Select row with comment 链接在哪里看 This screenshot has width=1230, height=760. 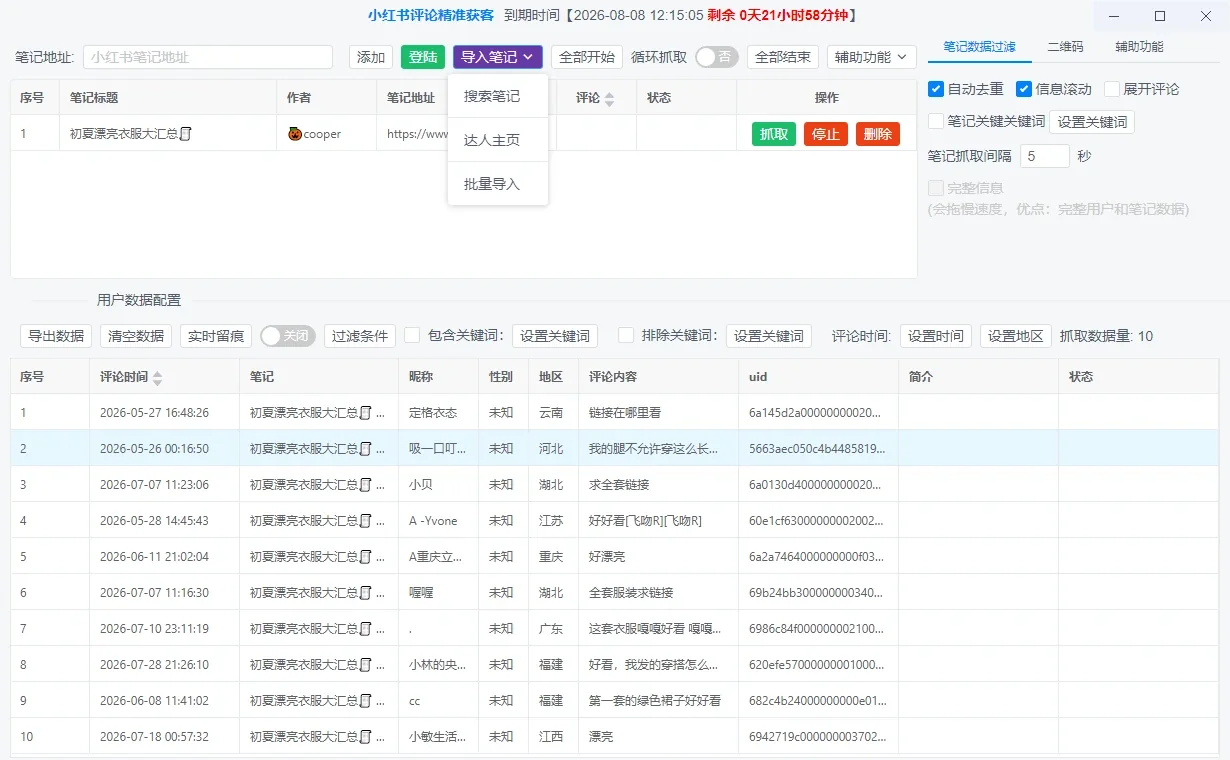coord(614,412)
